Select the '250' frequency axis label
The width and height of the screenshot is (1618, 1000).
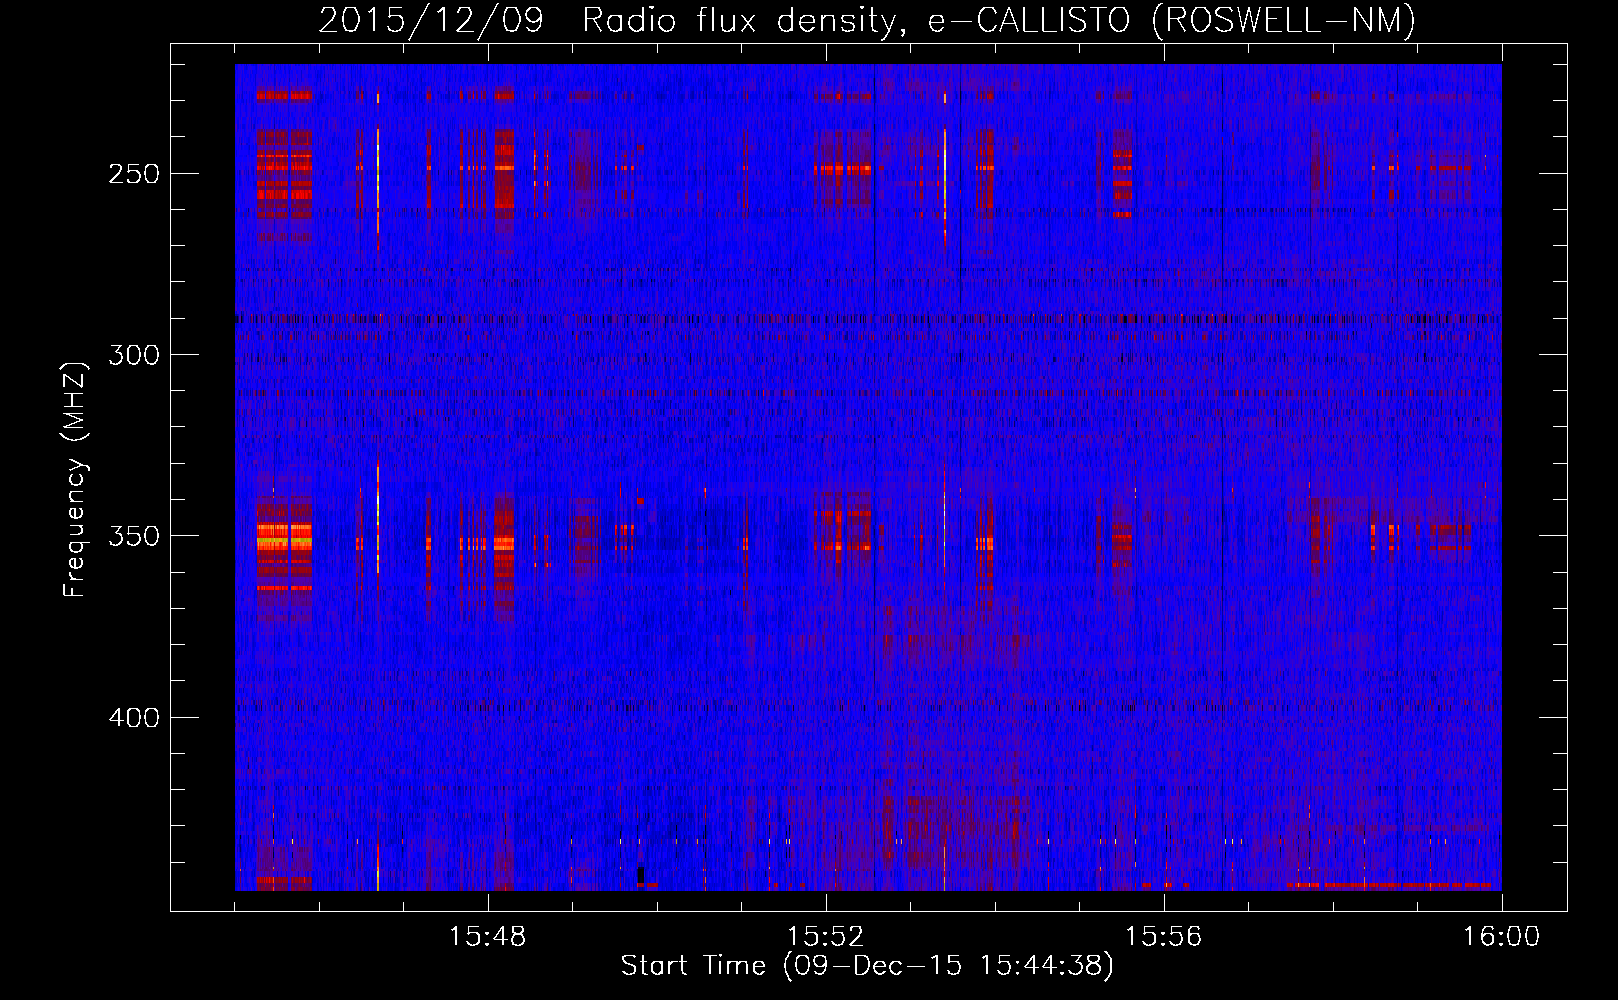(x=134, y=174)
